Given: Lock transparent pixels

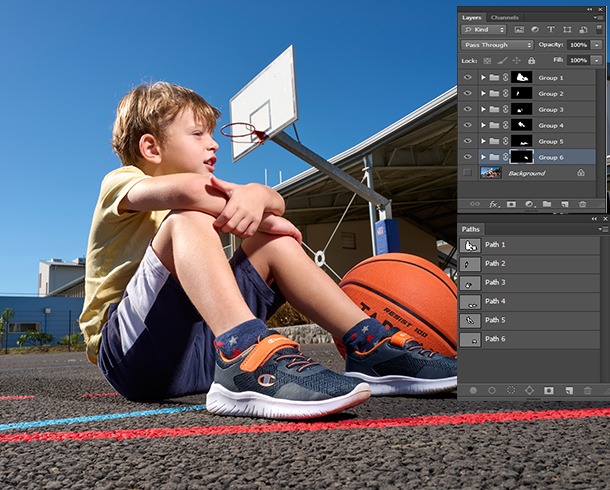Looking at the screenshot, I should click(487, 61).
